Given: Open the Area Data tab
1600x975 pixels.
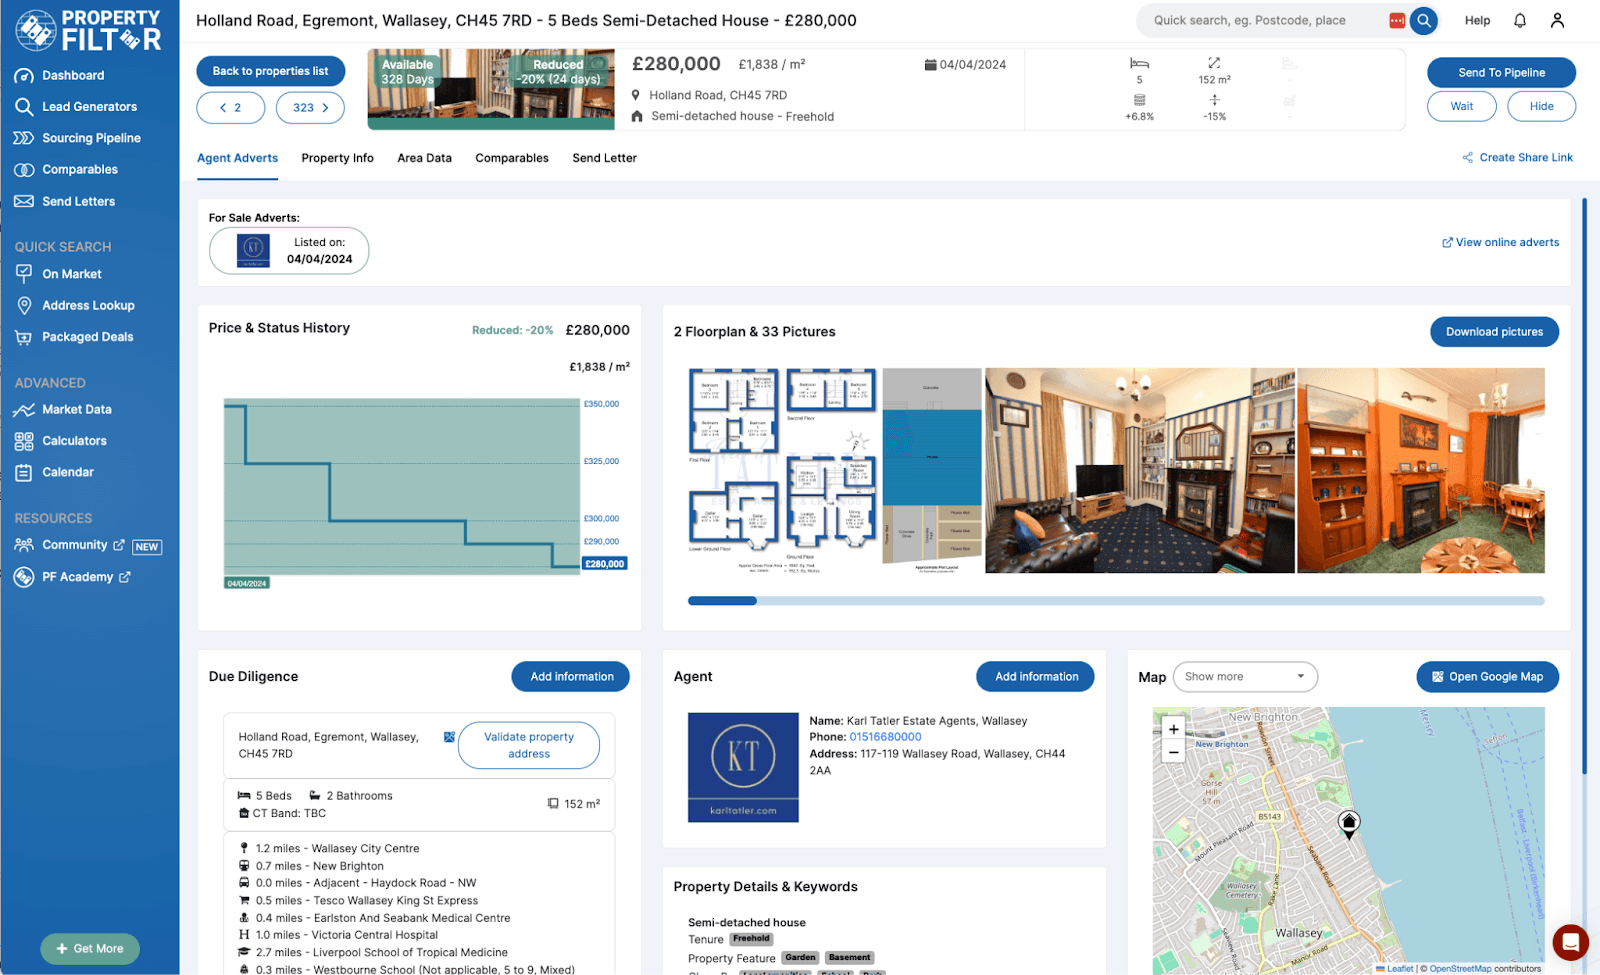Looking at the screenshot, I should [x=424, y=158].
